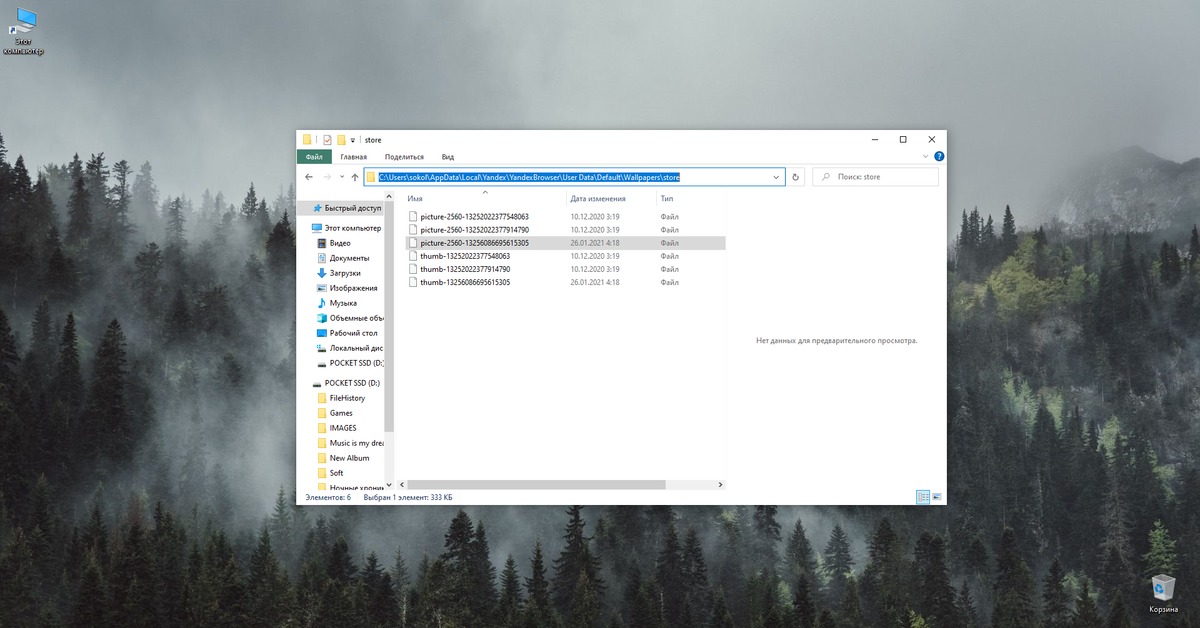
Task: Switch to the Поделиться ribbon tab
Action: pos(404,157)
